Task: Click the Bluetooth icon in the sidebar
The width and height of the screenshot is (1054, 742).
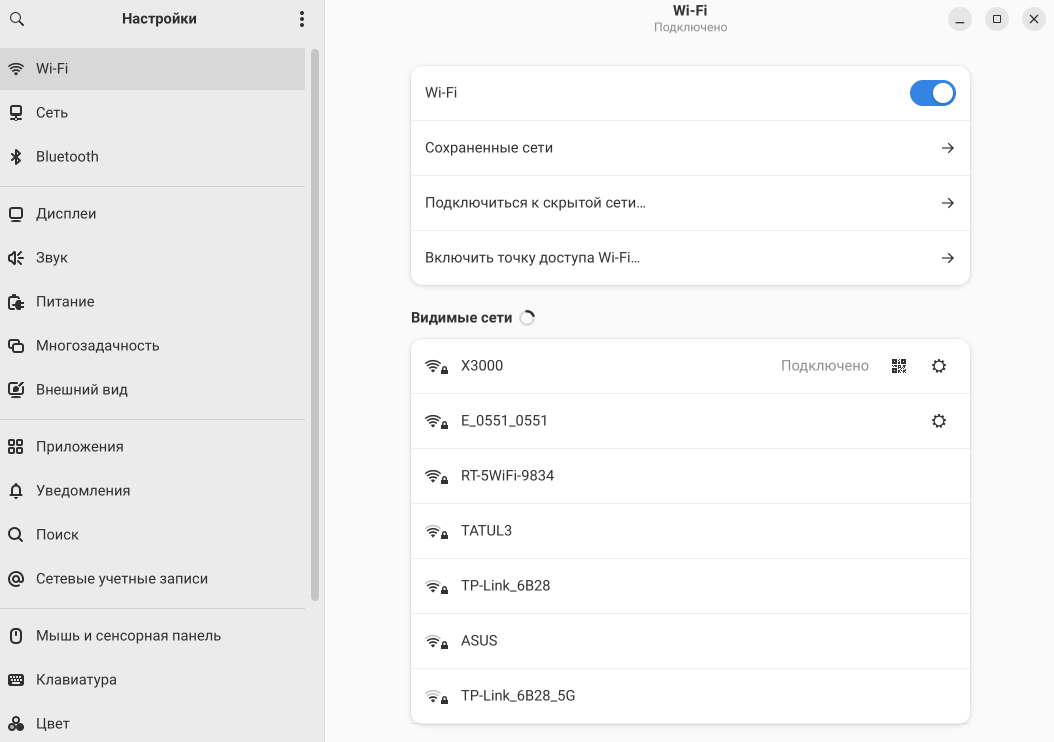Action: (16, 157)
